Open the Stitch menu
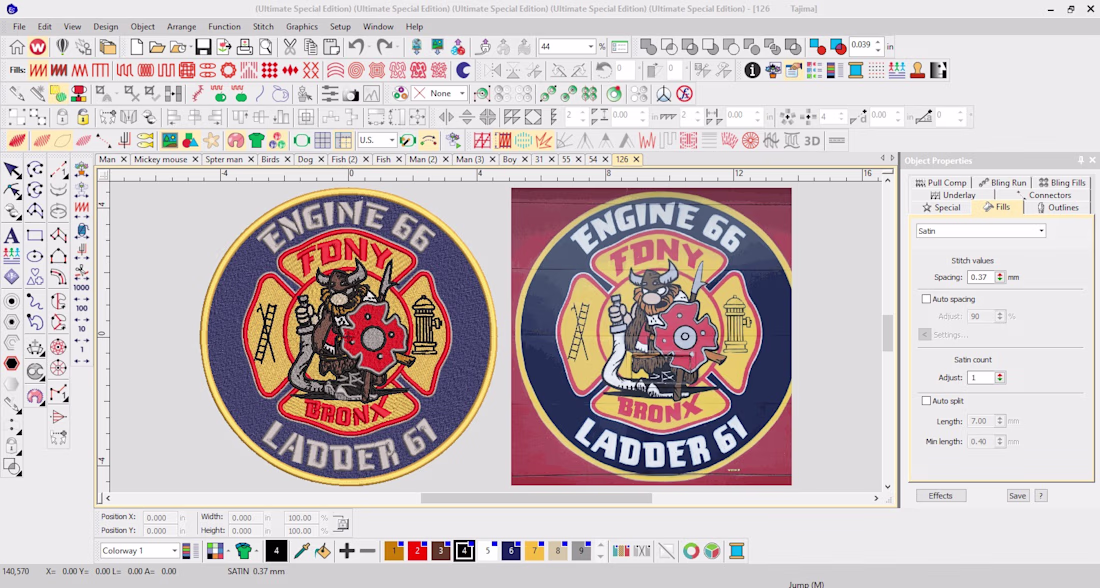The width and height of the screenshot is (1100, 588). pos(263,27)
